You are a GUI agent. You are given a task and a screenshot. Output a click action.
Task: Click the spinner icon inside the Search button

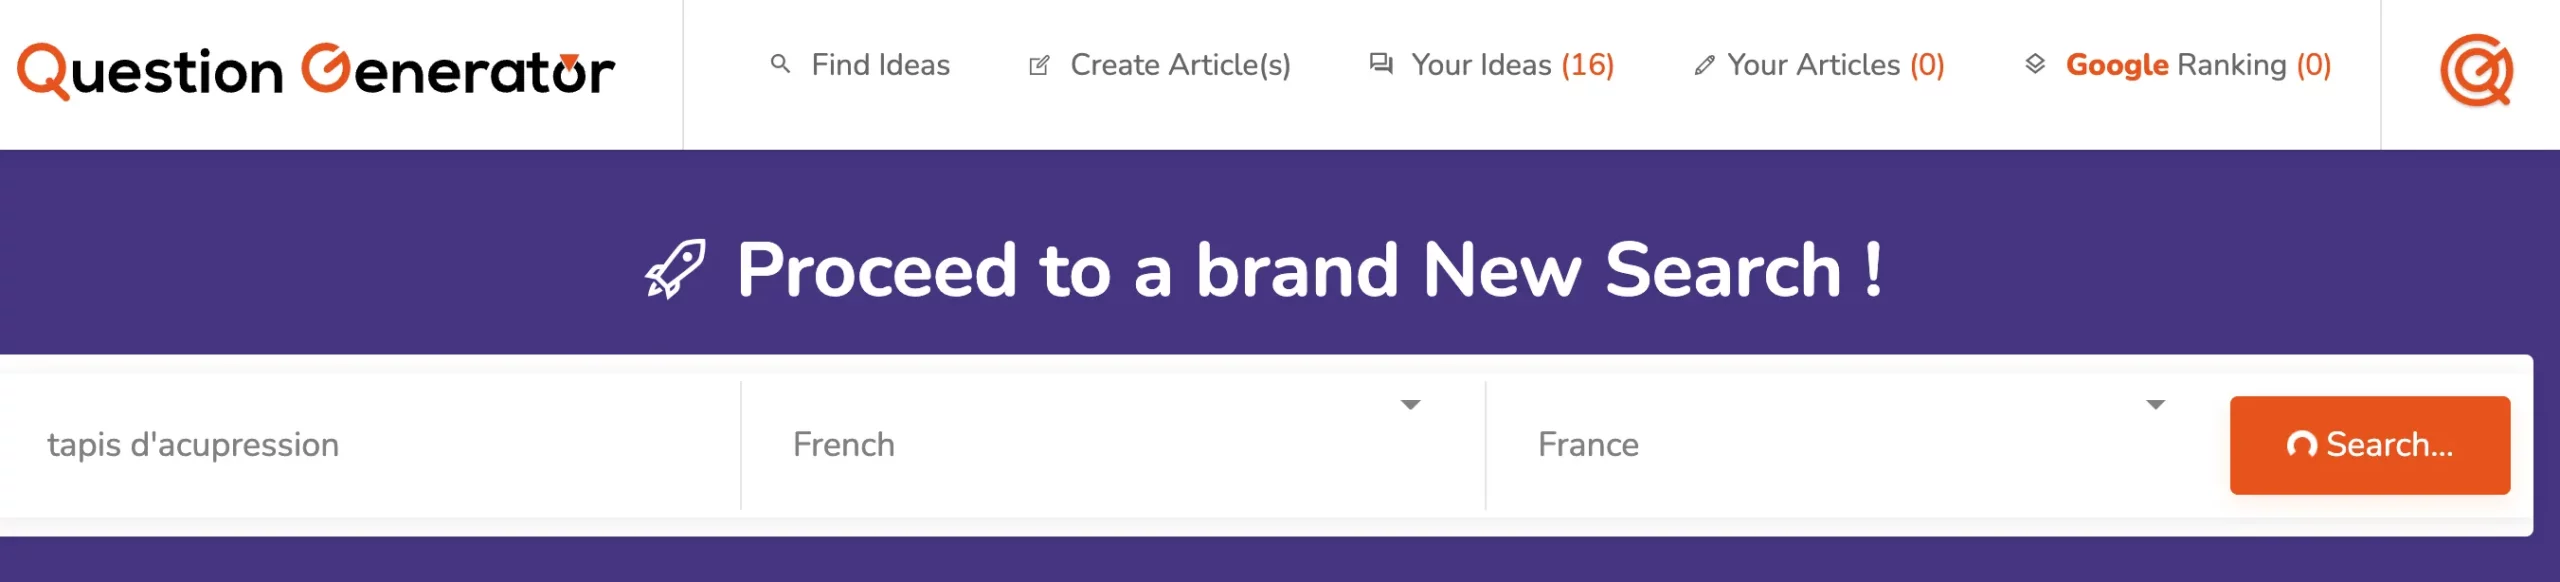(2301, 445)
